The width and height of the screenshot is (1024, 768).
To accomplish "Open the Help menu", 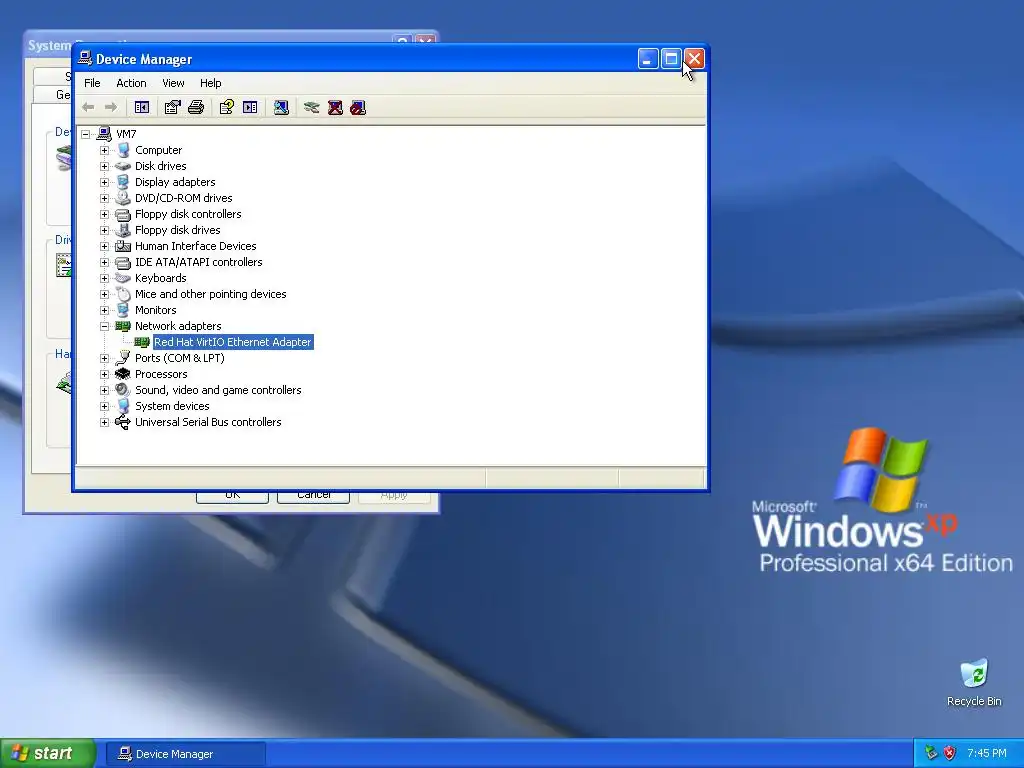I will pyautogui.click(x=210, y=83).
